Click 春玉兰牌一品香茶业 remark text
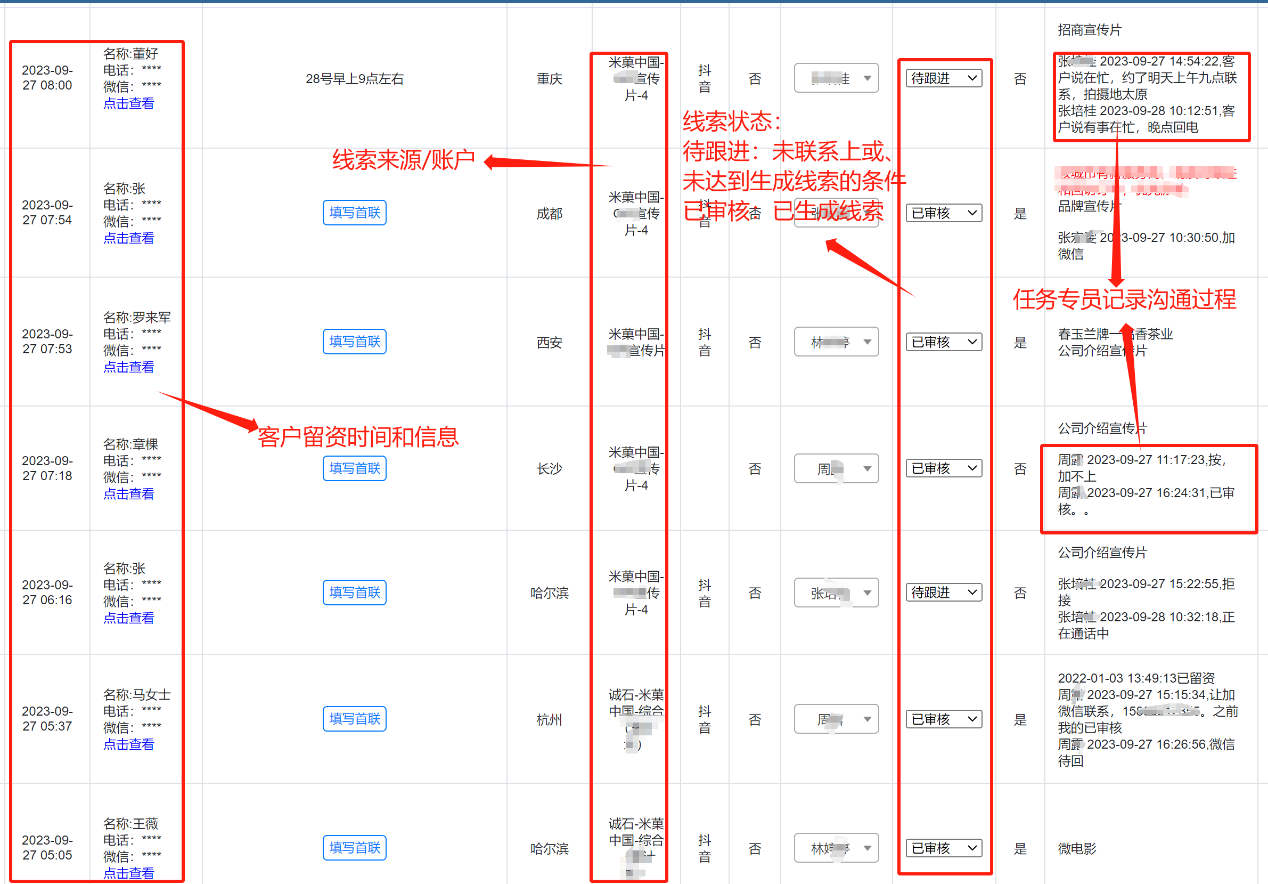Viewport: 1268px width, 884px height. (1115, 334)
